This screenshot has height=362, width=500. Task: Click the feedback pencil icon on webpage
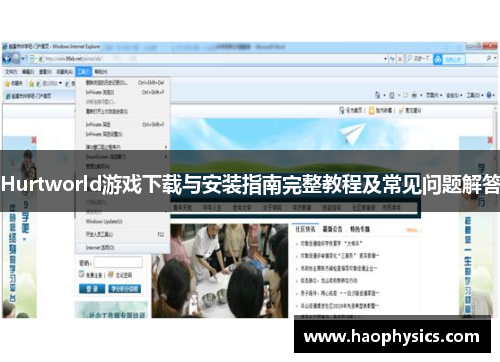401,110
